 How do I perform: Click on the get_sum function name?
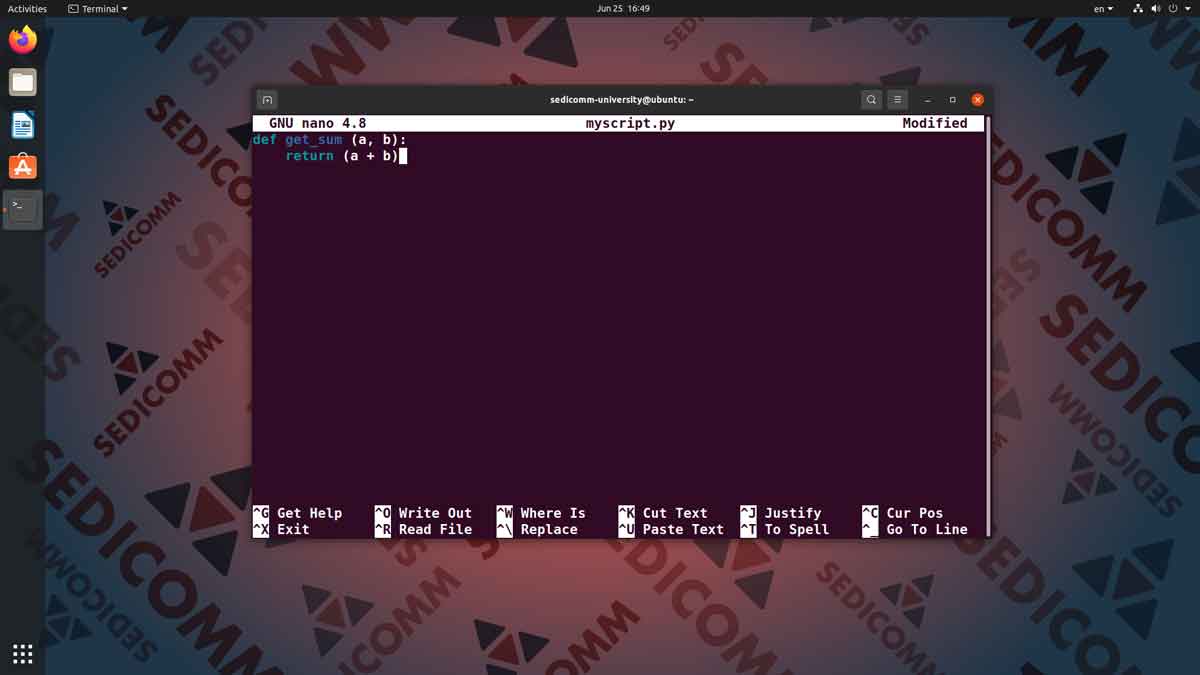[314, 140]
